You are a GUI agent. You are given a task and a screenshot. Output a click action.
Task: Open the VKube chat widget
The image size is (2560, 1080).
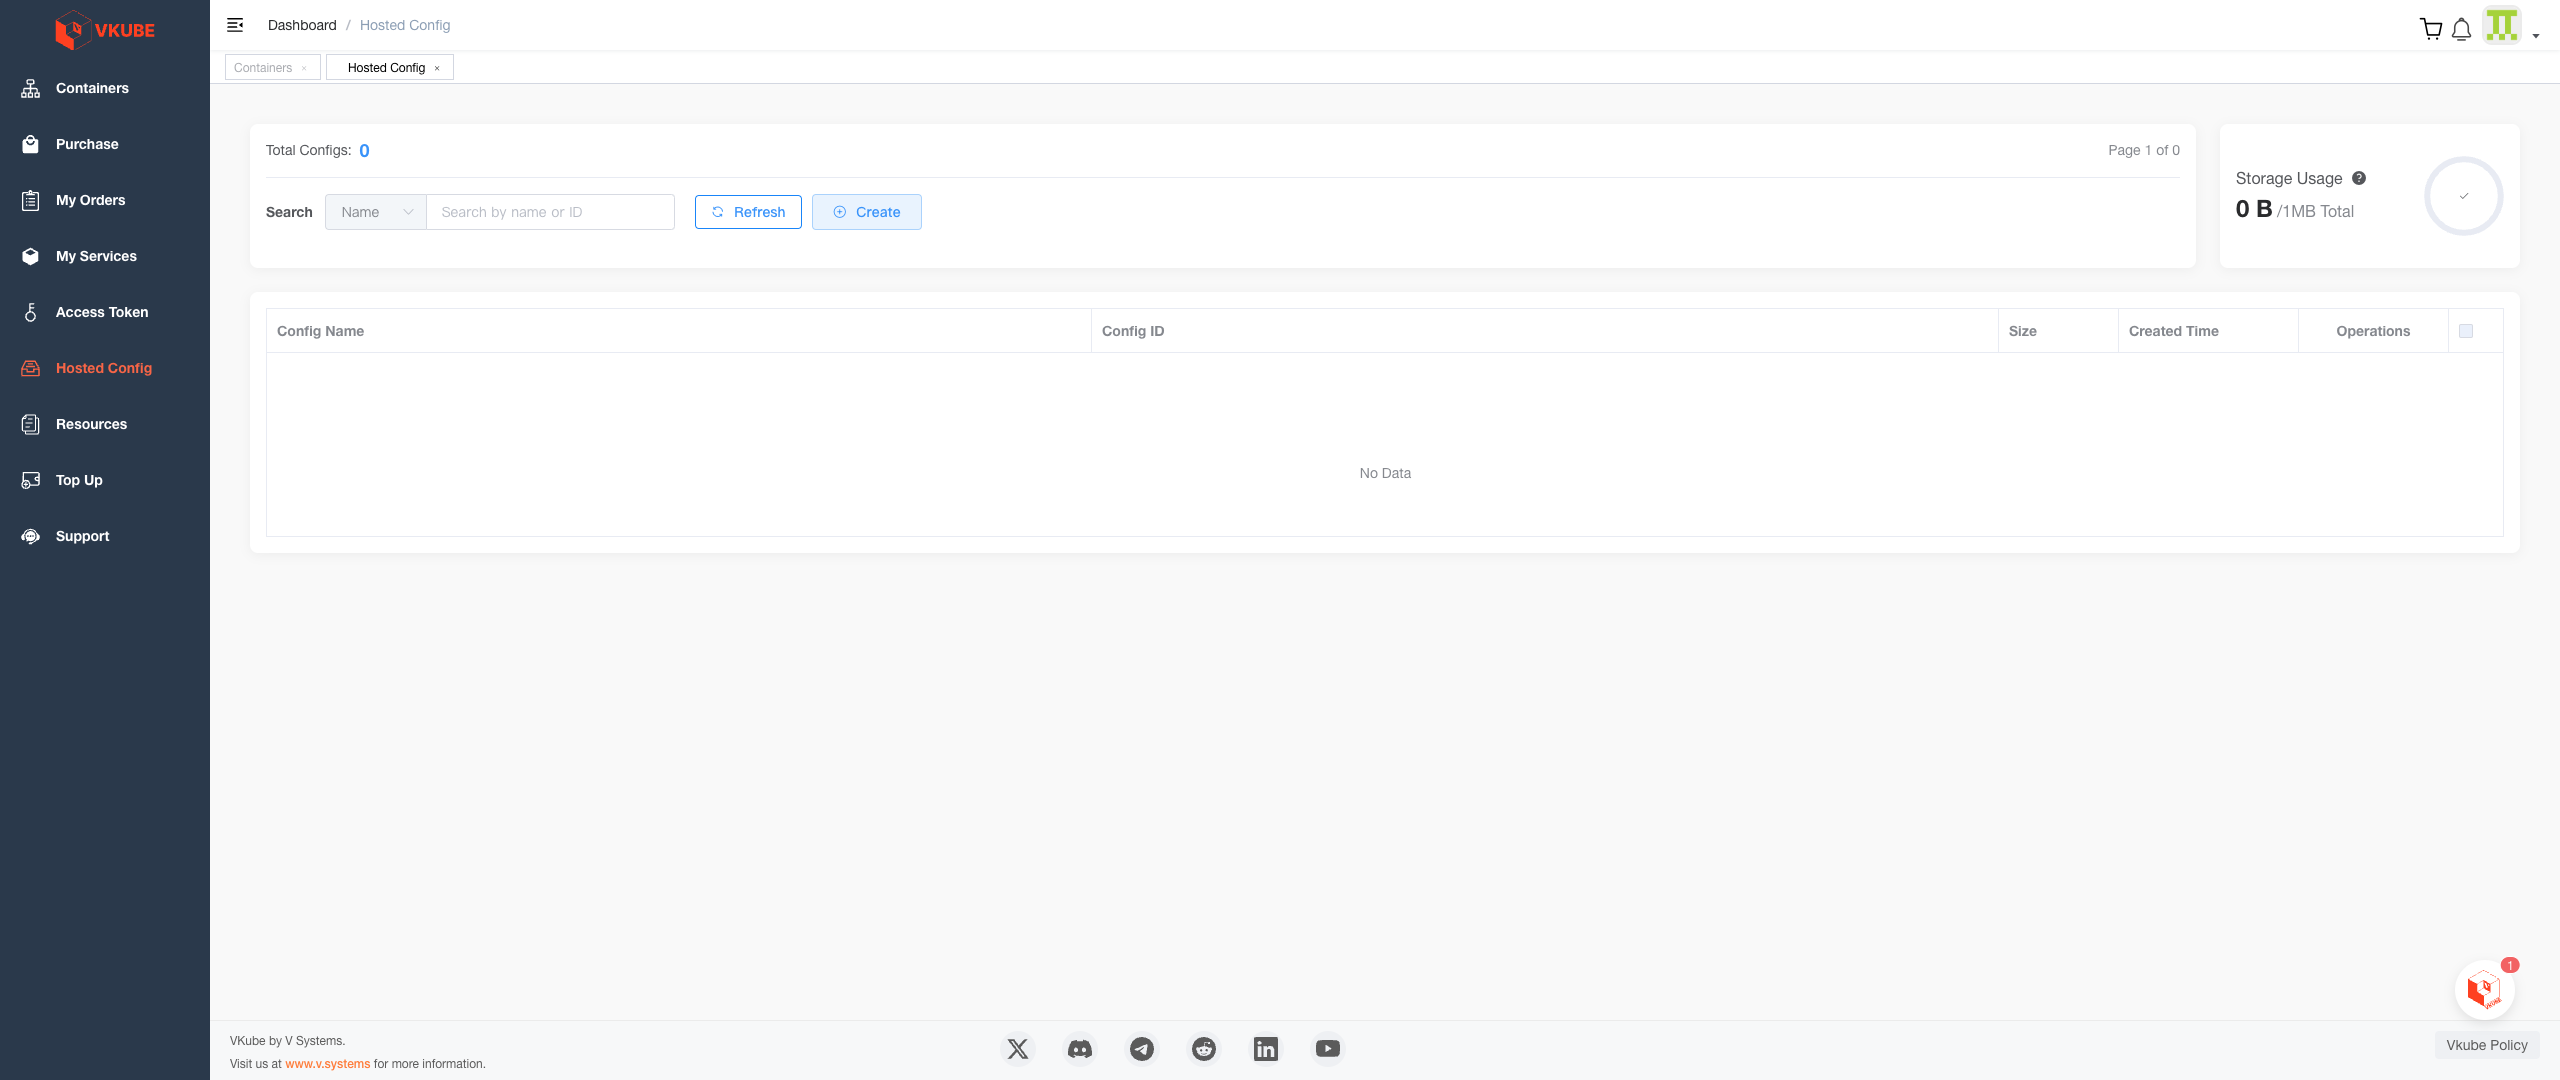click(2485, 990)
